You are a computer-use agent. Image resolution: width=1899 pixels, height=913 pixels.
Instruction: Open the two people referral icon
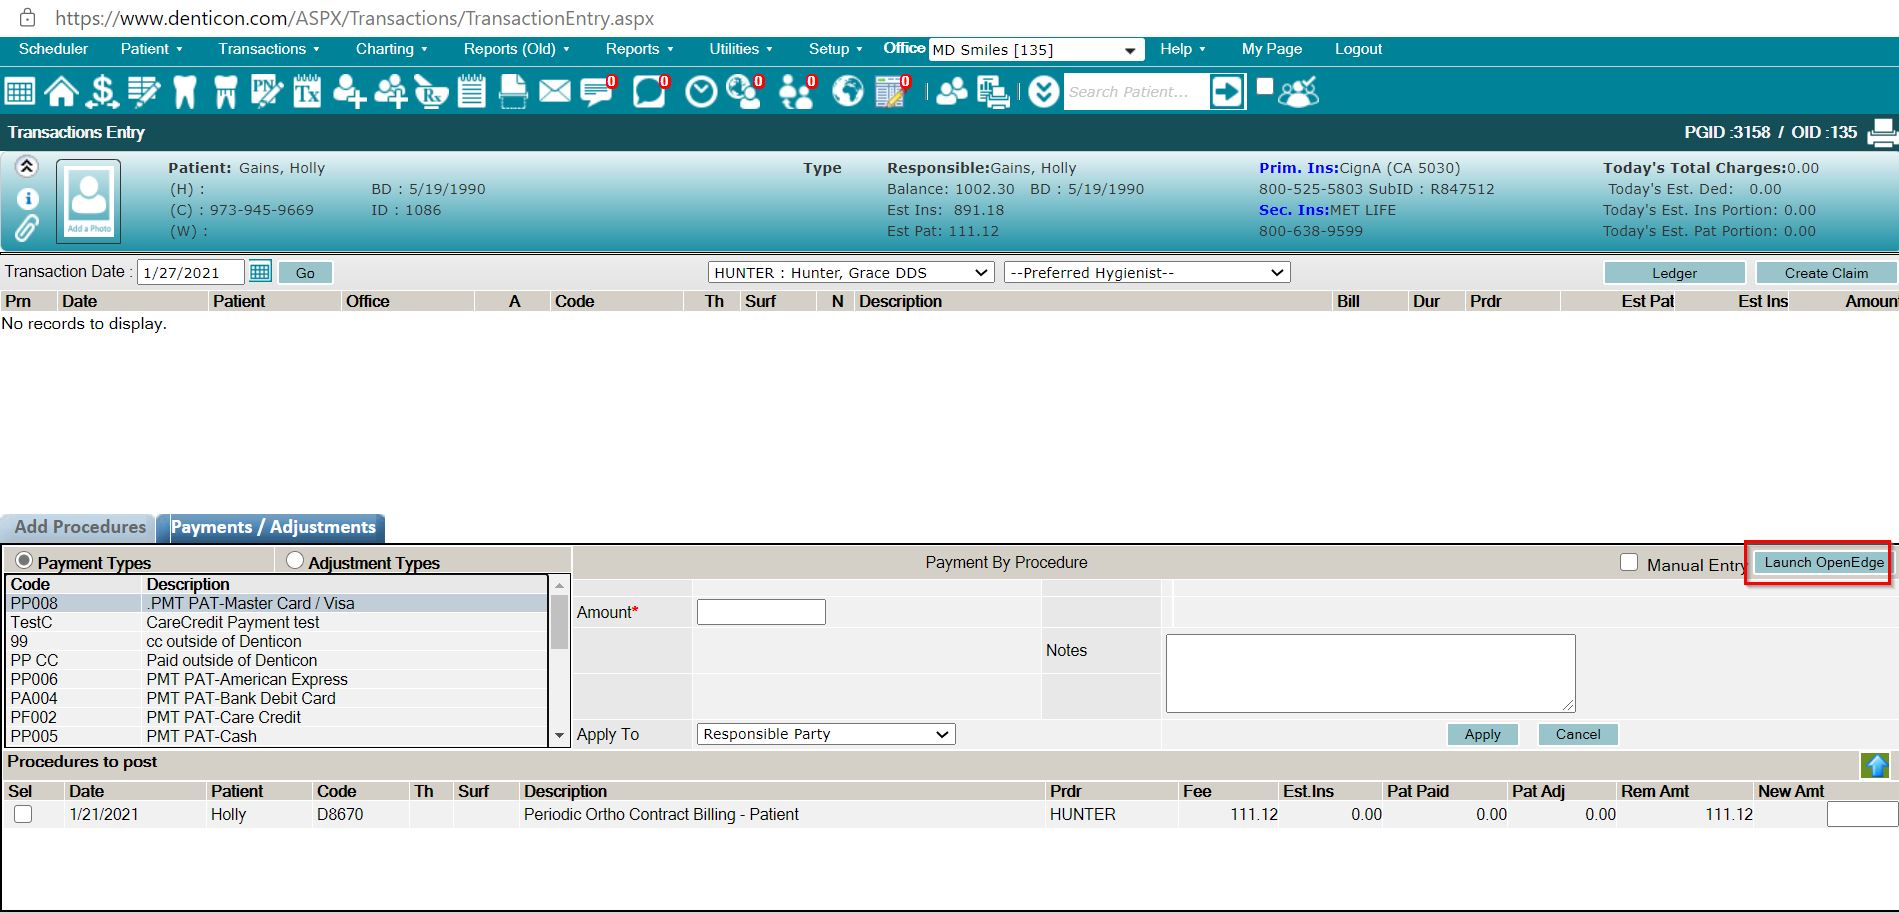(797, 92)
